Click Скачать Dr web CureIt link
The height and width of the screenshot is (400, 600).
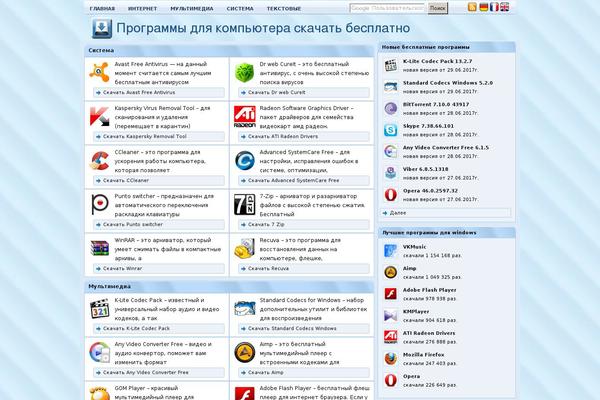click(303, 93)
